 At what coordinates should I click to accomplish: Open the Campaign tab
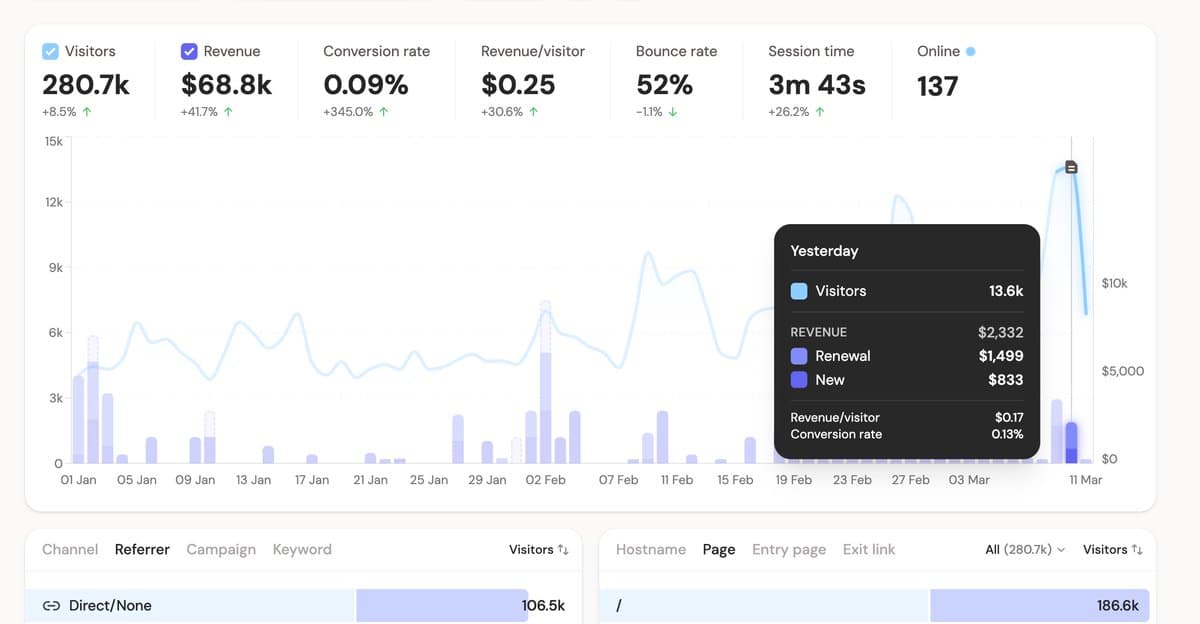pyautogui.click(x=221, y=550)
